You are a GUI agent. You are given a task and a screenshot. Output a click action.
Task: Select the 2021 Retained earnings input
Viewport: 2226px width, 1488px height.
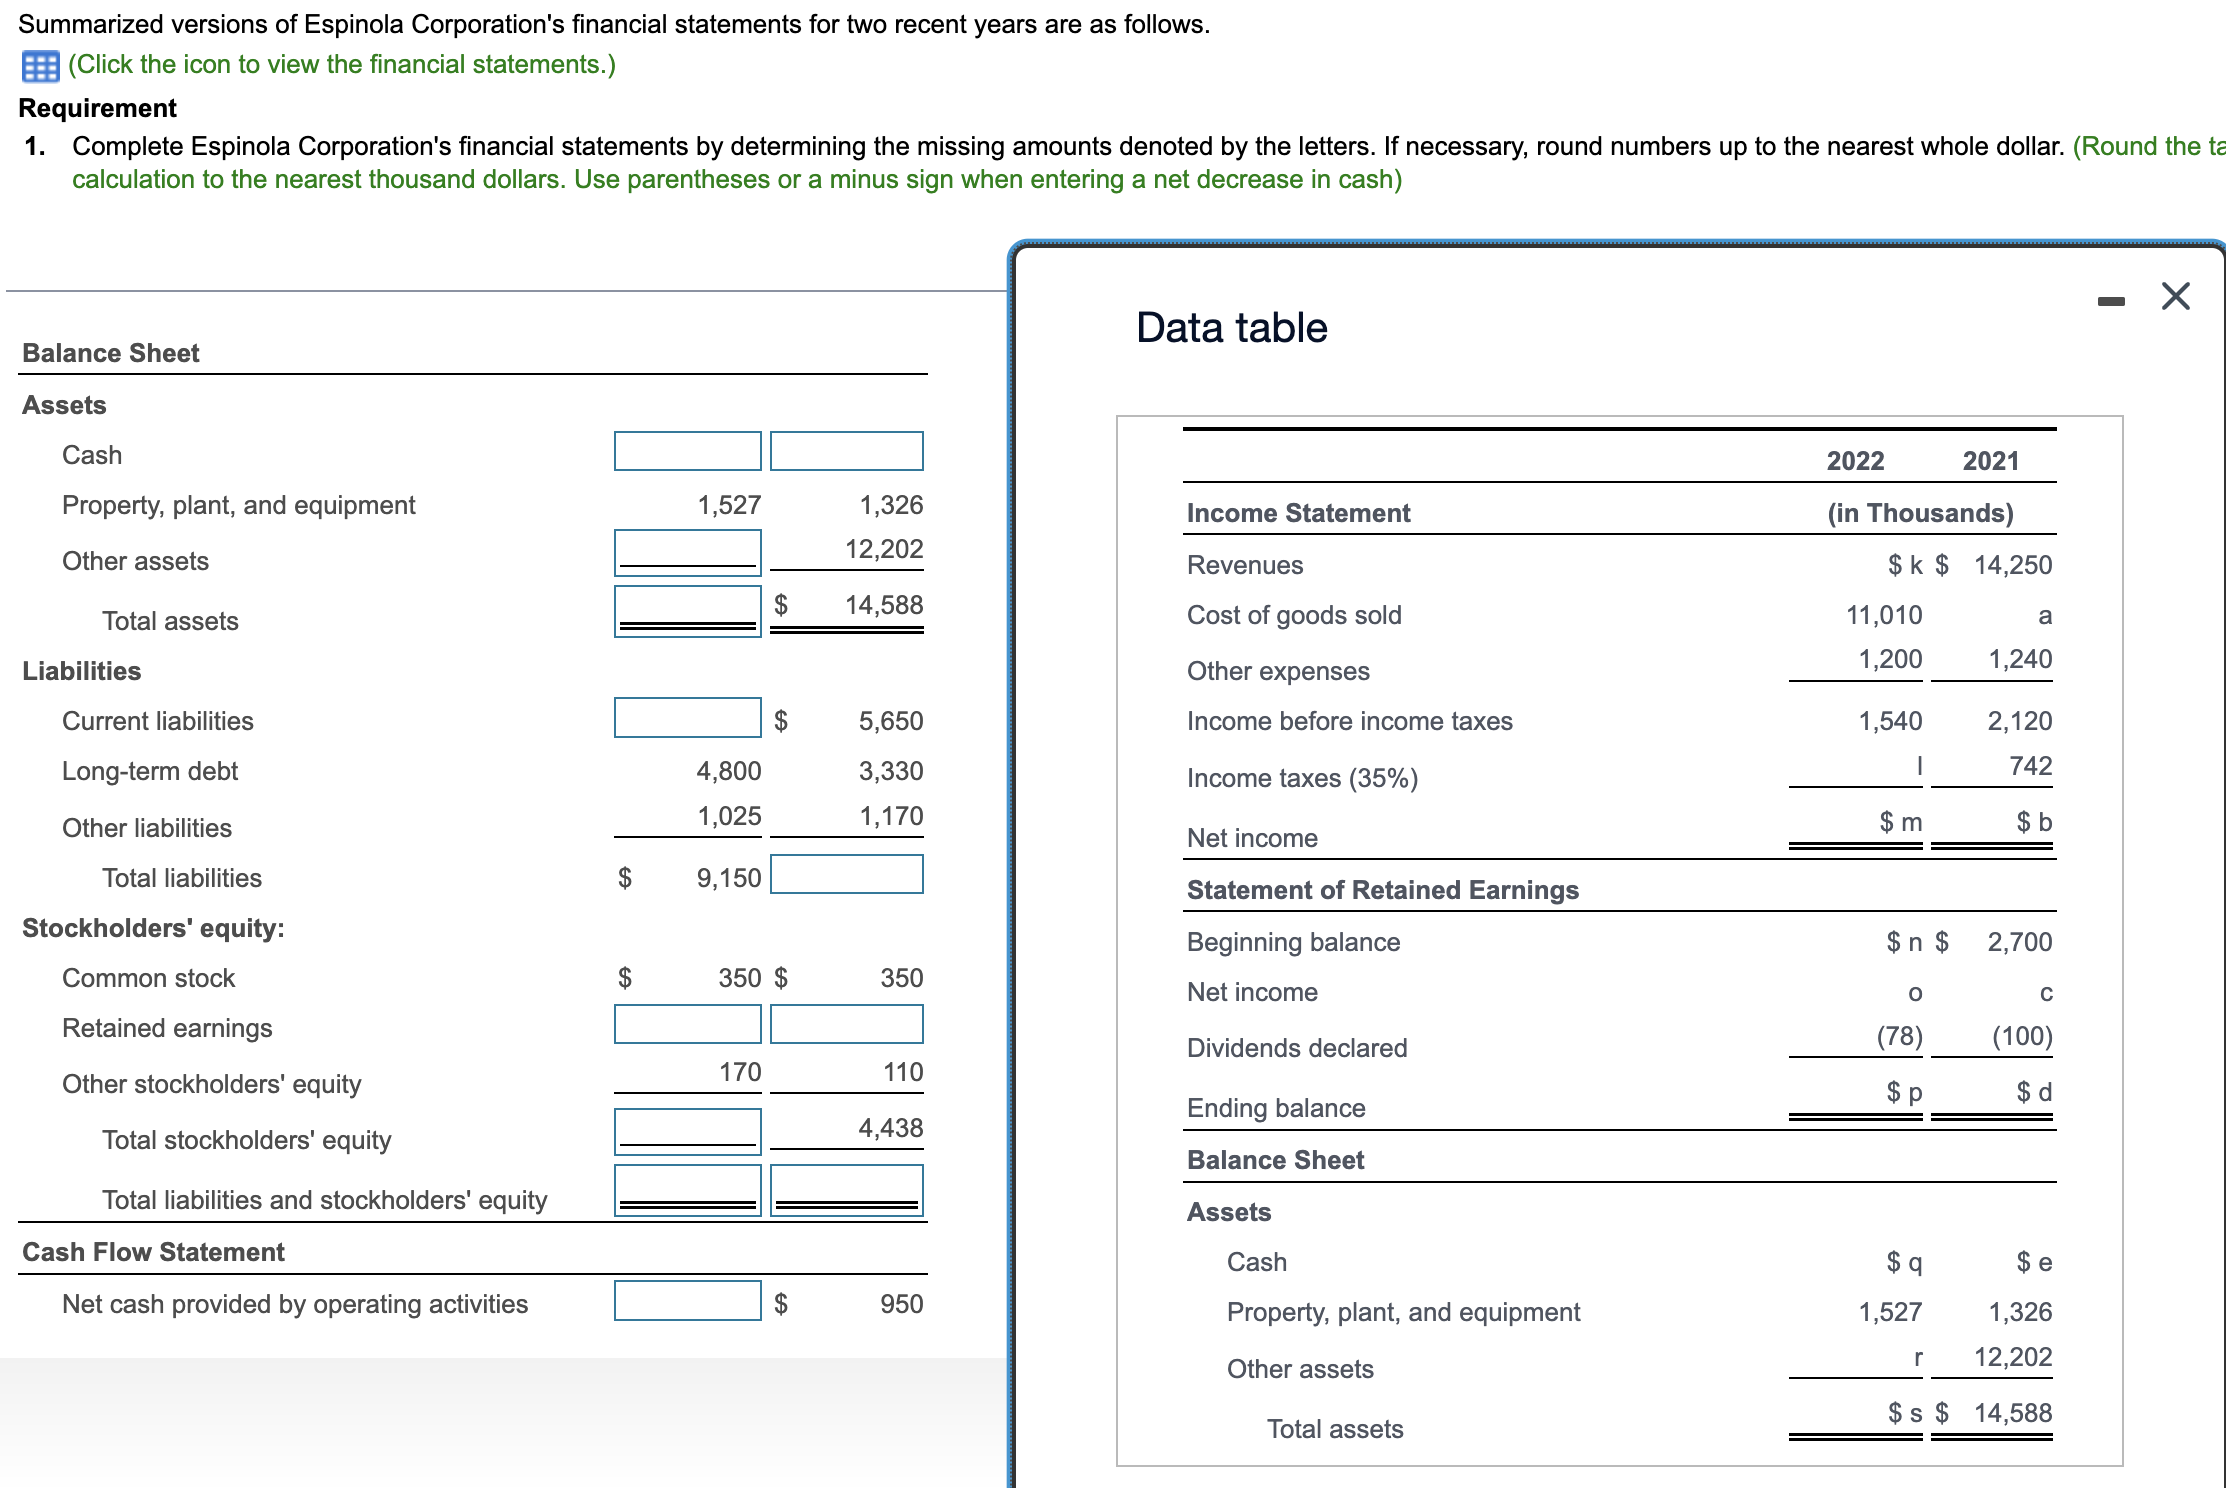click(846, 1024)
